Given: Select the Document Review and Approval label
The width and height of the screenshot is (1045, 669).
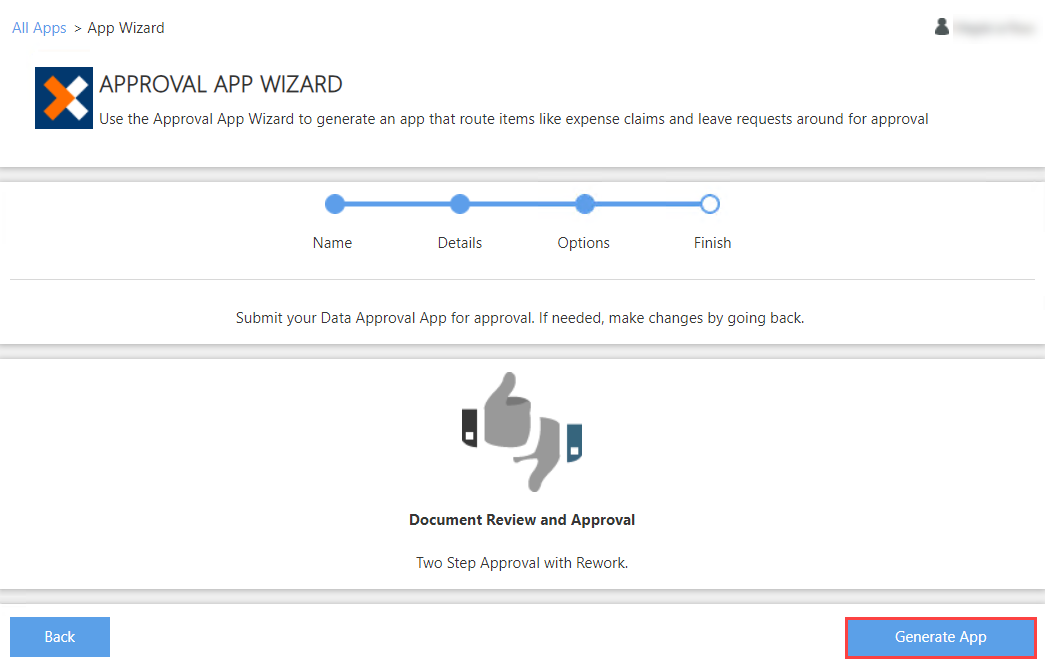Looking at the screenshot, I should click(521, 519).
